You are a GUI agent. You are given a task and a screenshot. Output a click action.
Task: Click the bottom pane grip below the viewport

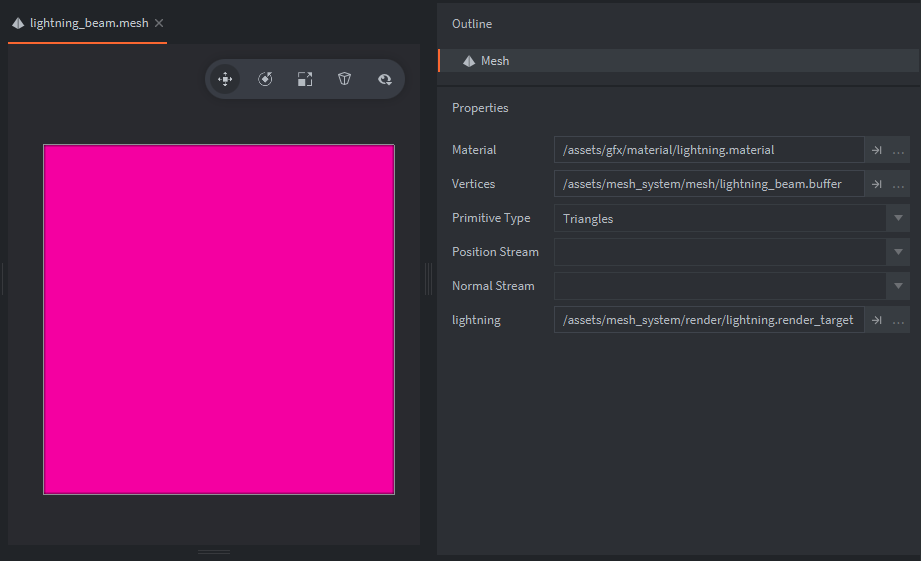214,552
